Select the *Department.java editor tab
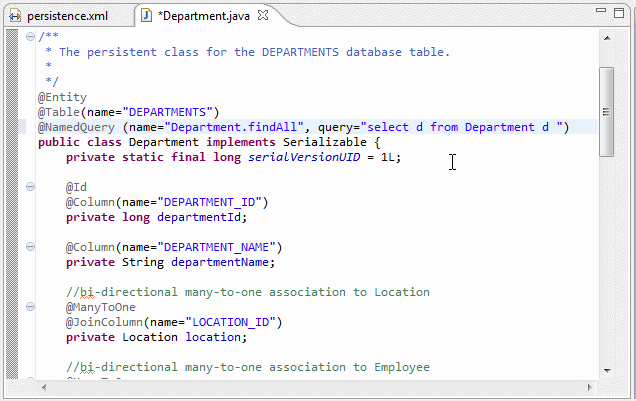This screenshot has height=401, width=636. (204, 16)
